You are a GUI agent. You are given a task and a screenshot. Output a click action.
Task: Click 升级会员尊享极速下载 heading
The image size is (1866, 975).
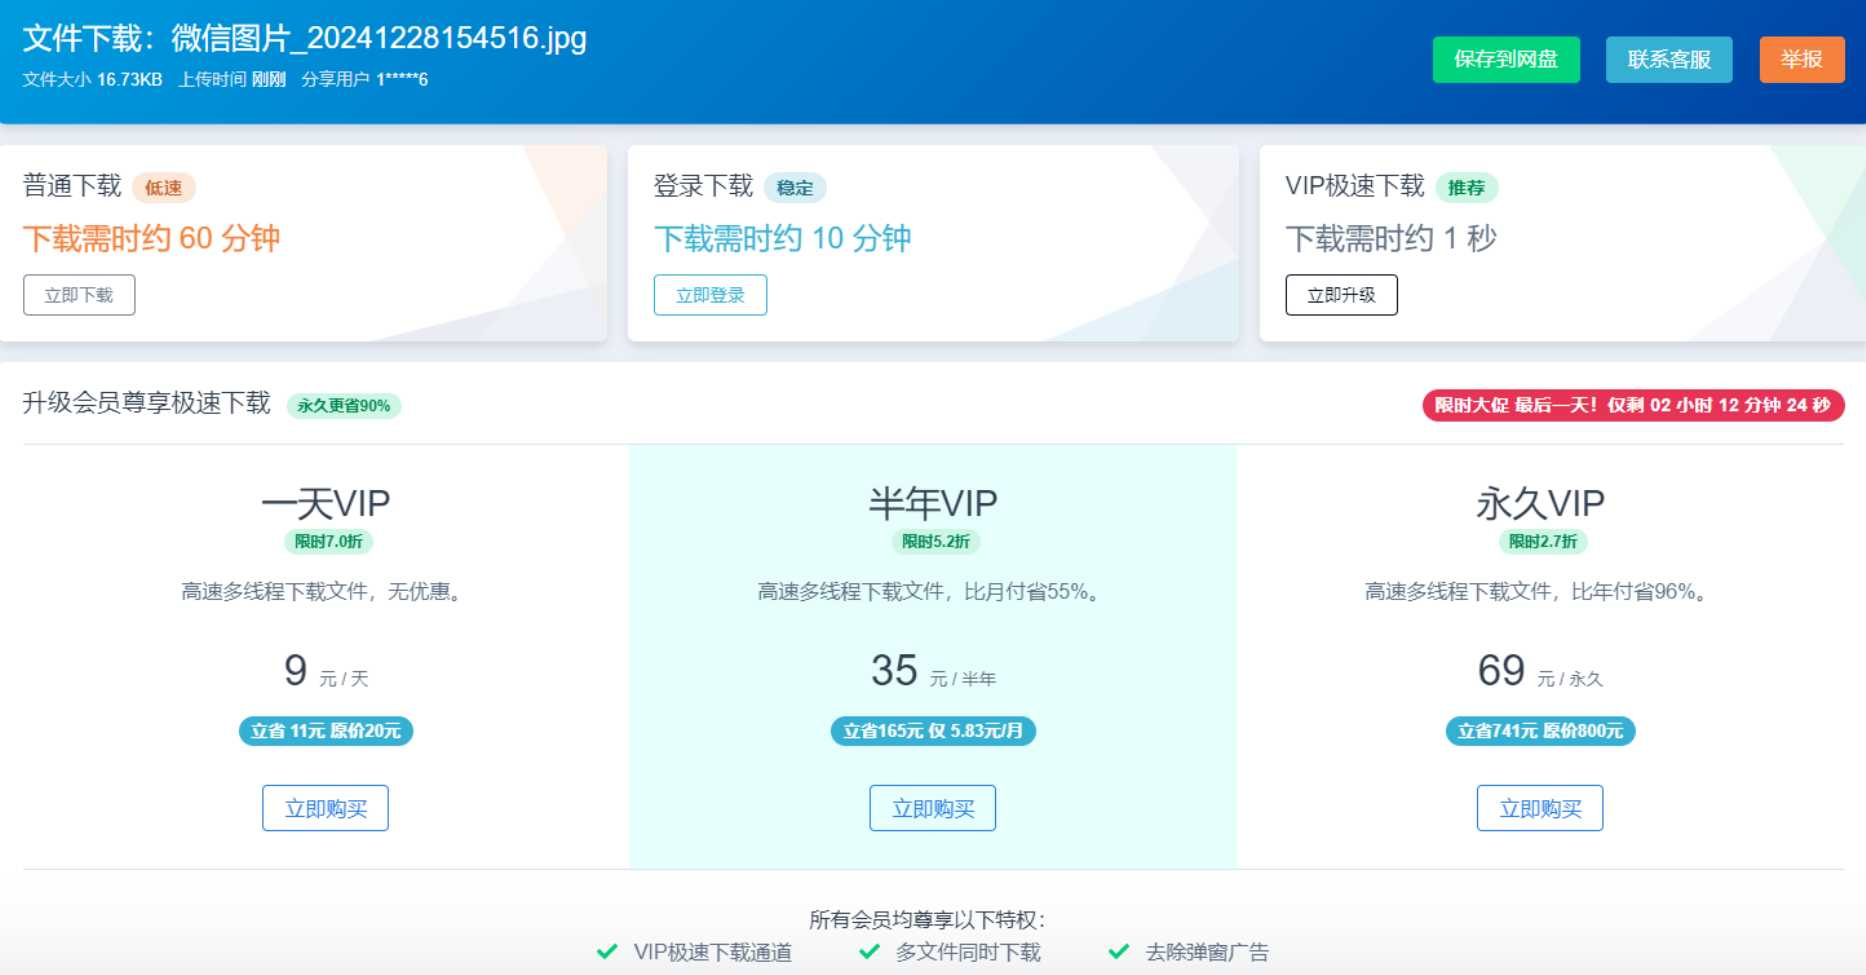click(x=147, y=402)
